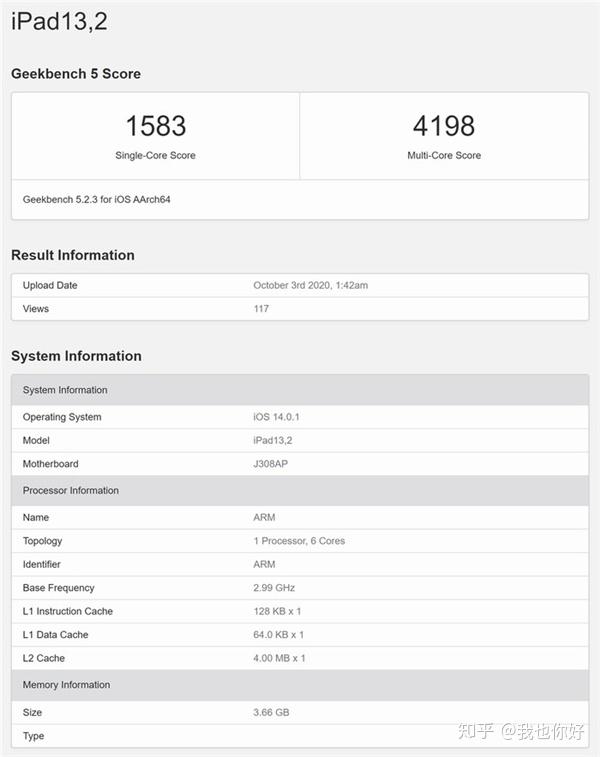Select the 4.00 MB x 1 value
Image resolution: width=600 pixels, height=757 pixels.
(x=279, y=659)
